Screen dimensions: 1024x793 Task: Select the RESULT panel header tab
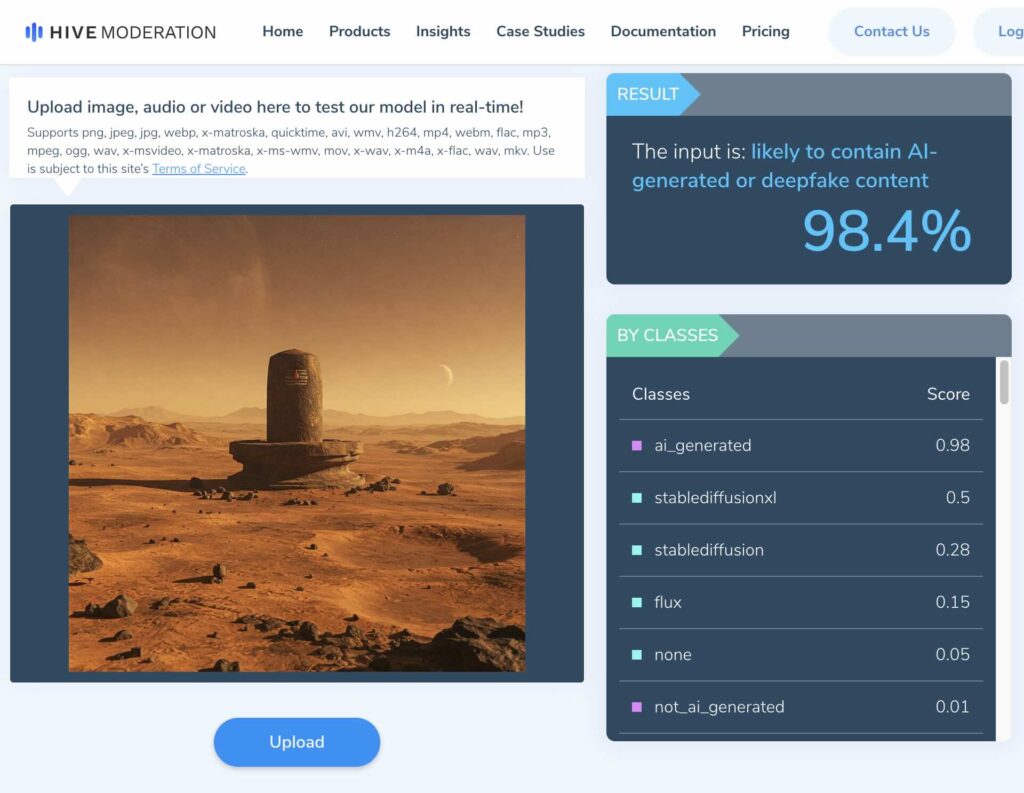[653, 94]
